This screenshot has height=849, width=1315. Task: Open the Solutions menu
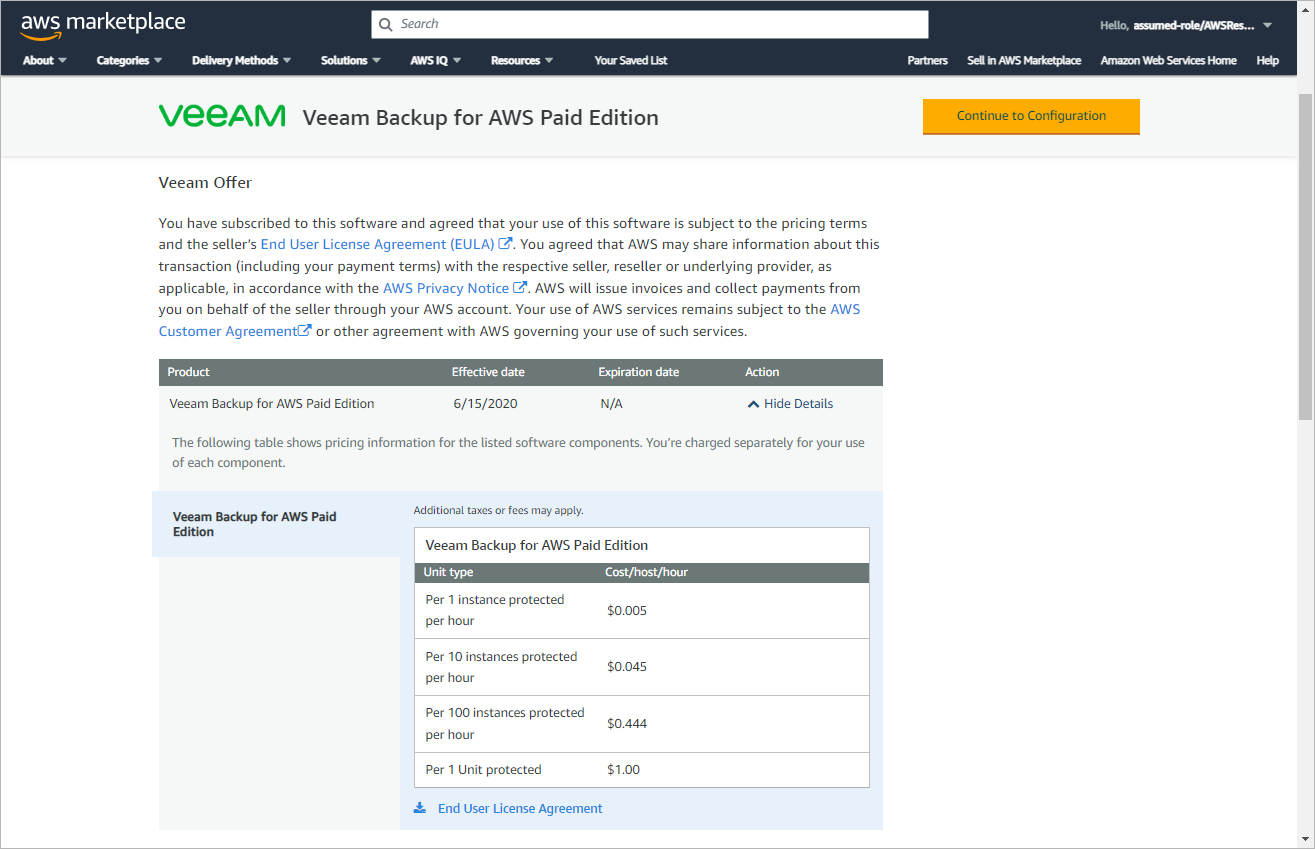(350, 60)
